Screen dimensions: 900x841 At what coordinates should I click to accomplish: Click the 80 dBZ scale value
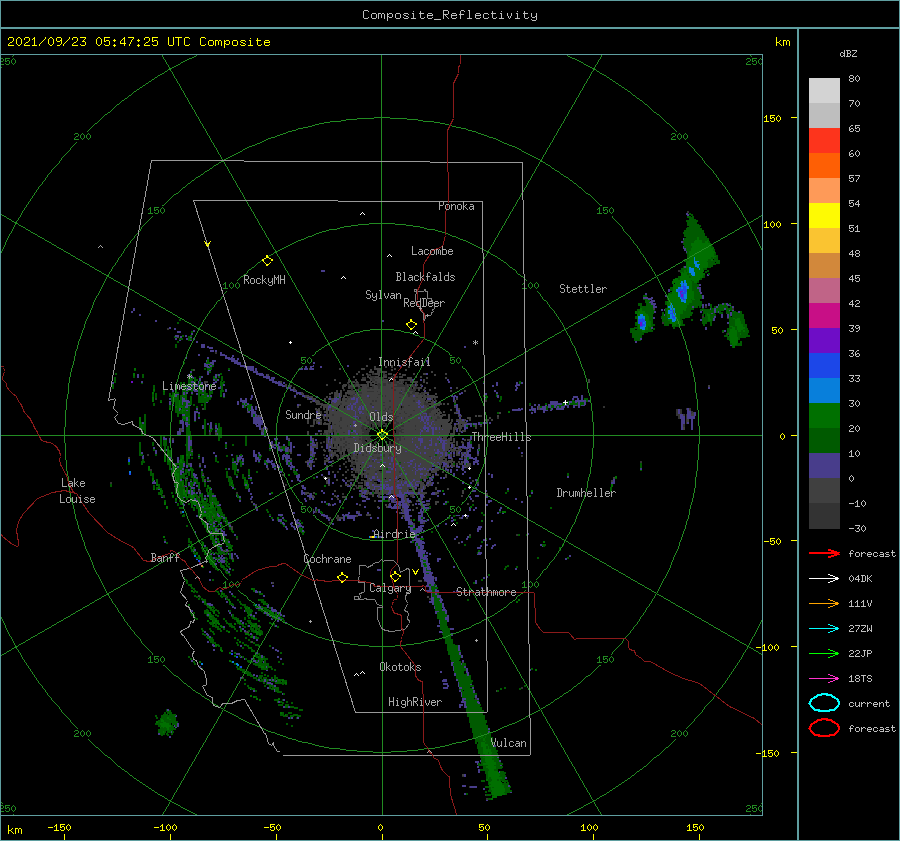point(854,79)
